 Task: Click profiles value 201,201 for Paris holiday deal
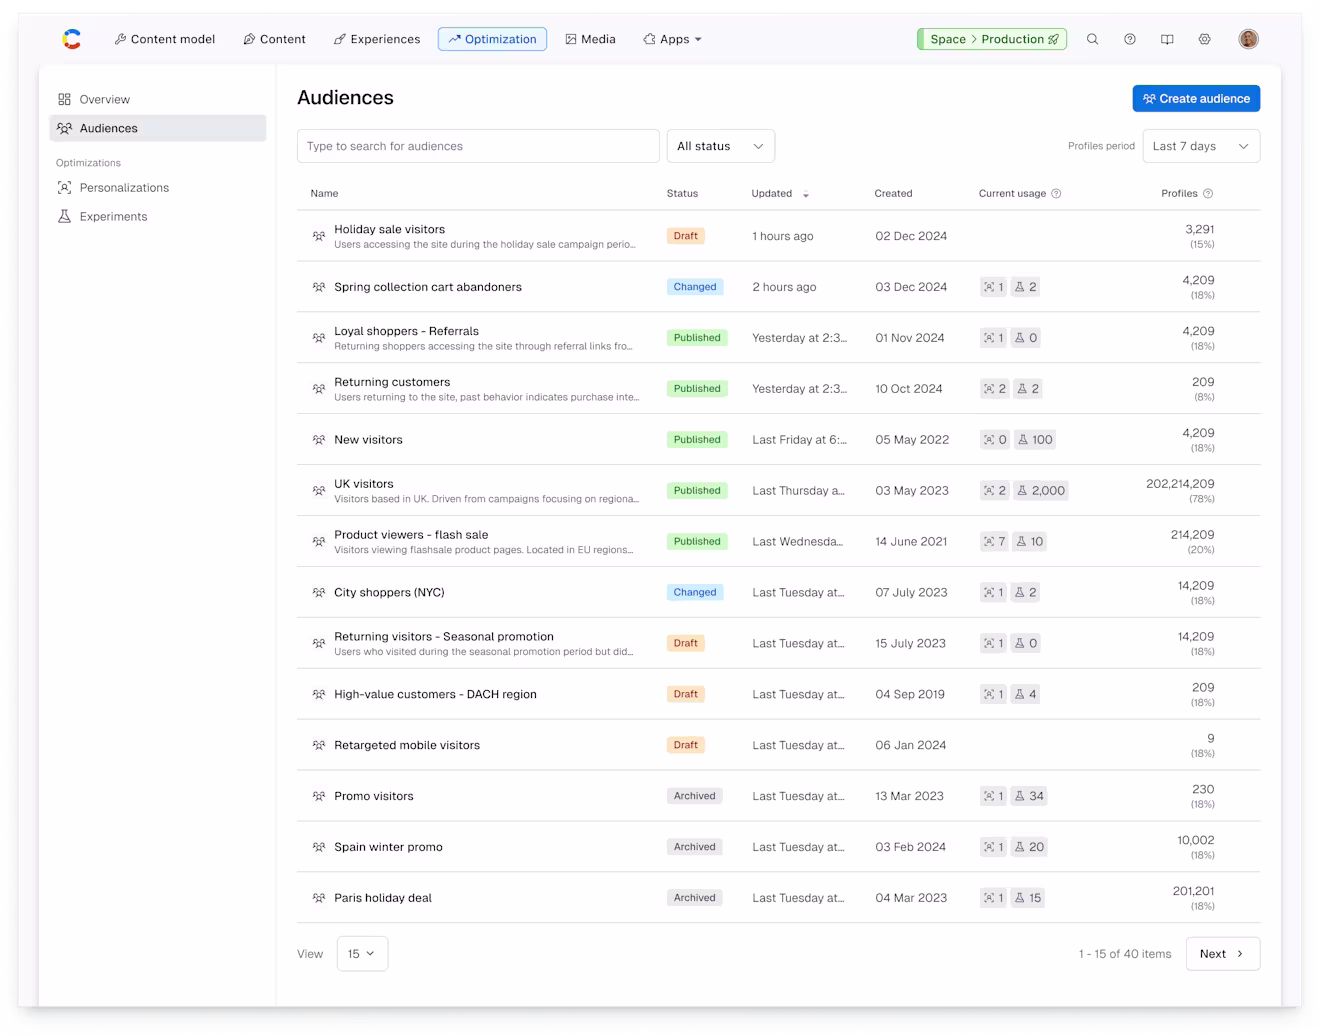pos(1193,892)
